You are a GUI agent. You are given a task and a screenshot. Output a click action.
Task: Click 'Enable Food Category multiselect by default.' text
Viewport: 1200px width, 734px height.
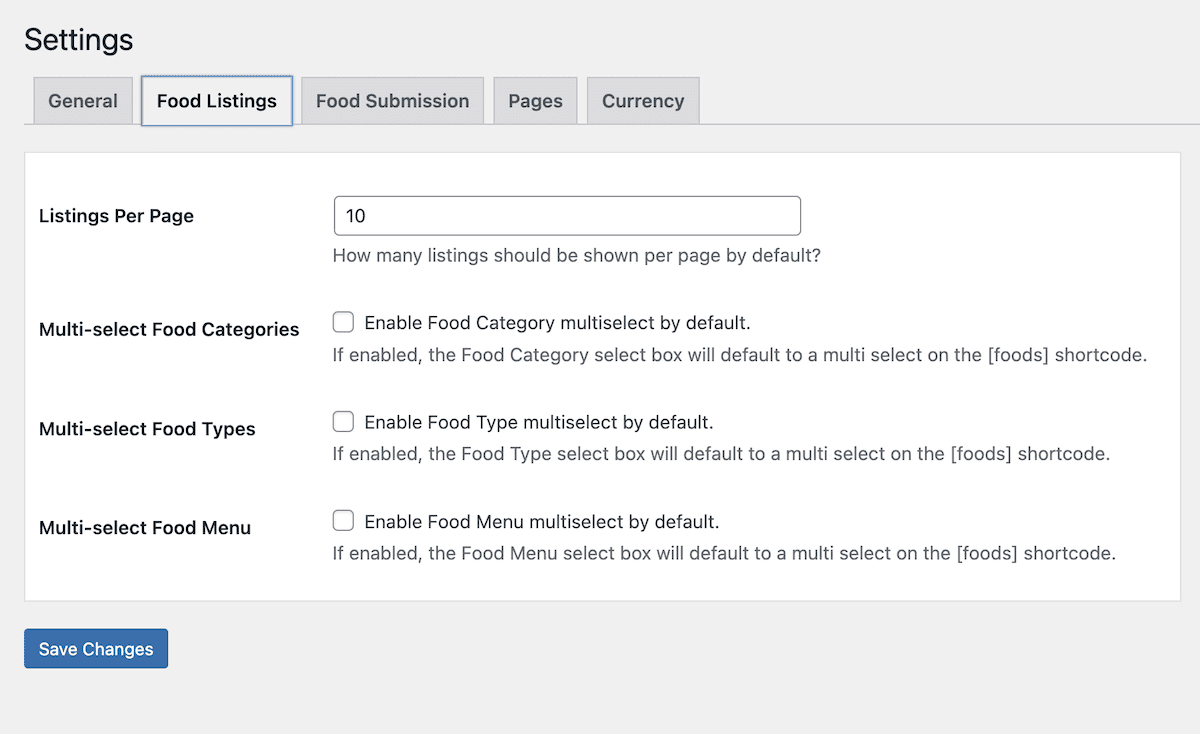tap(557, 323)
